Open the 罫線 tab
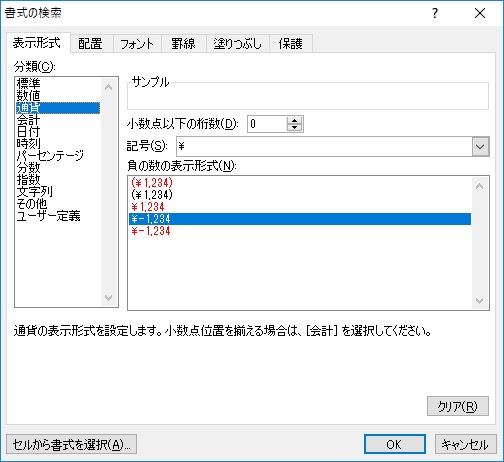This screenshot has width=504, height=462. tap(183, 43)
